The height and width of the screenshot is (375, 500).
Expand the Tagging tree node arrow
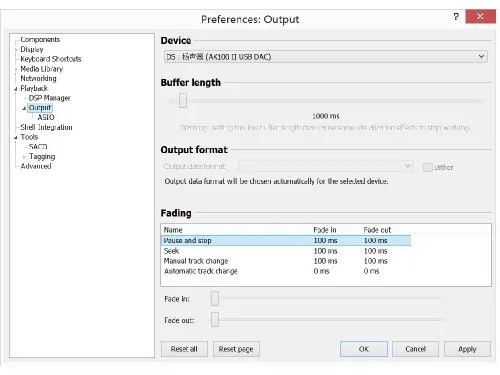(24, 157)
